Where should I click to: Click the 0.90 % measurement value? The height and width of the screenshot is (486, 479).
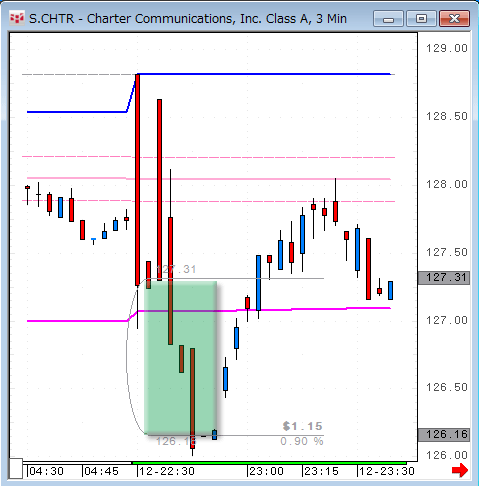(x=302, y=441)
